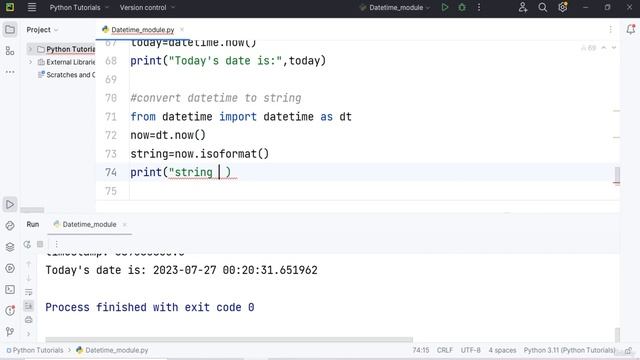Screen dimensions: 640x360
Task: Open the Terminal tool window icon
Action: pyautogui.click(x=10, y=289)
